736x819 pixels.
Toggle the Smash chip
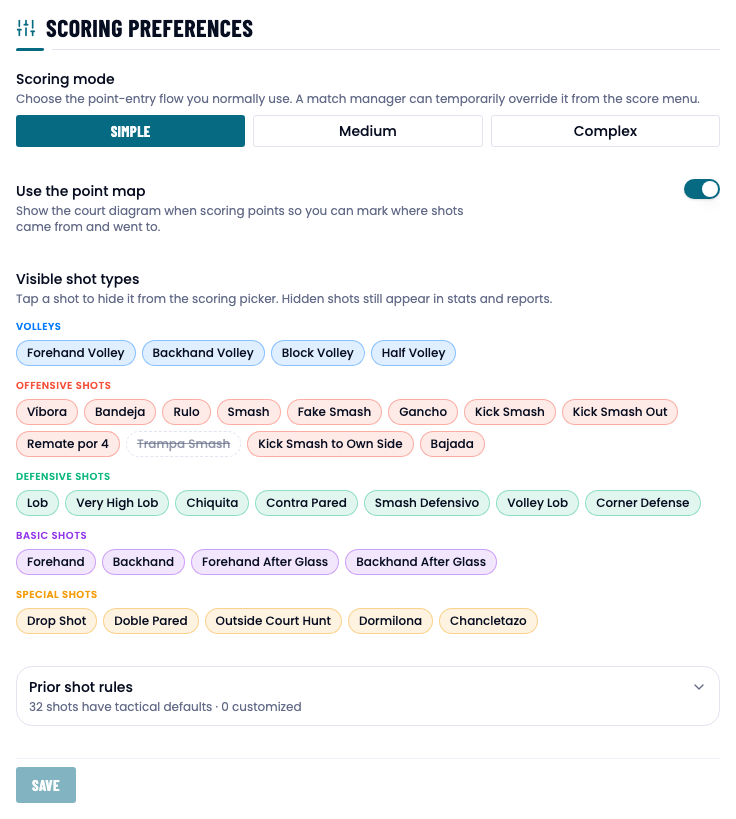[x=249, y=412]
